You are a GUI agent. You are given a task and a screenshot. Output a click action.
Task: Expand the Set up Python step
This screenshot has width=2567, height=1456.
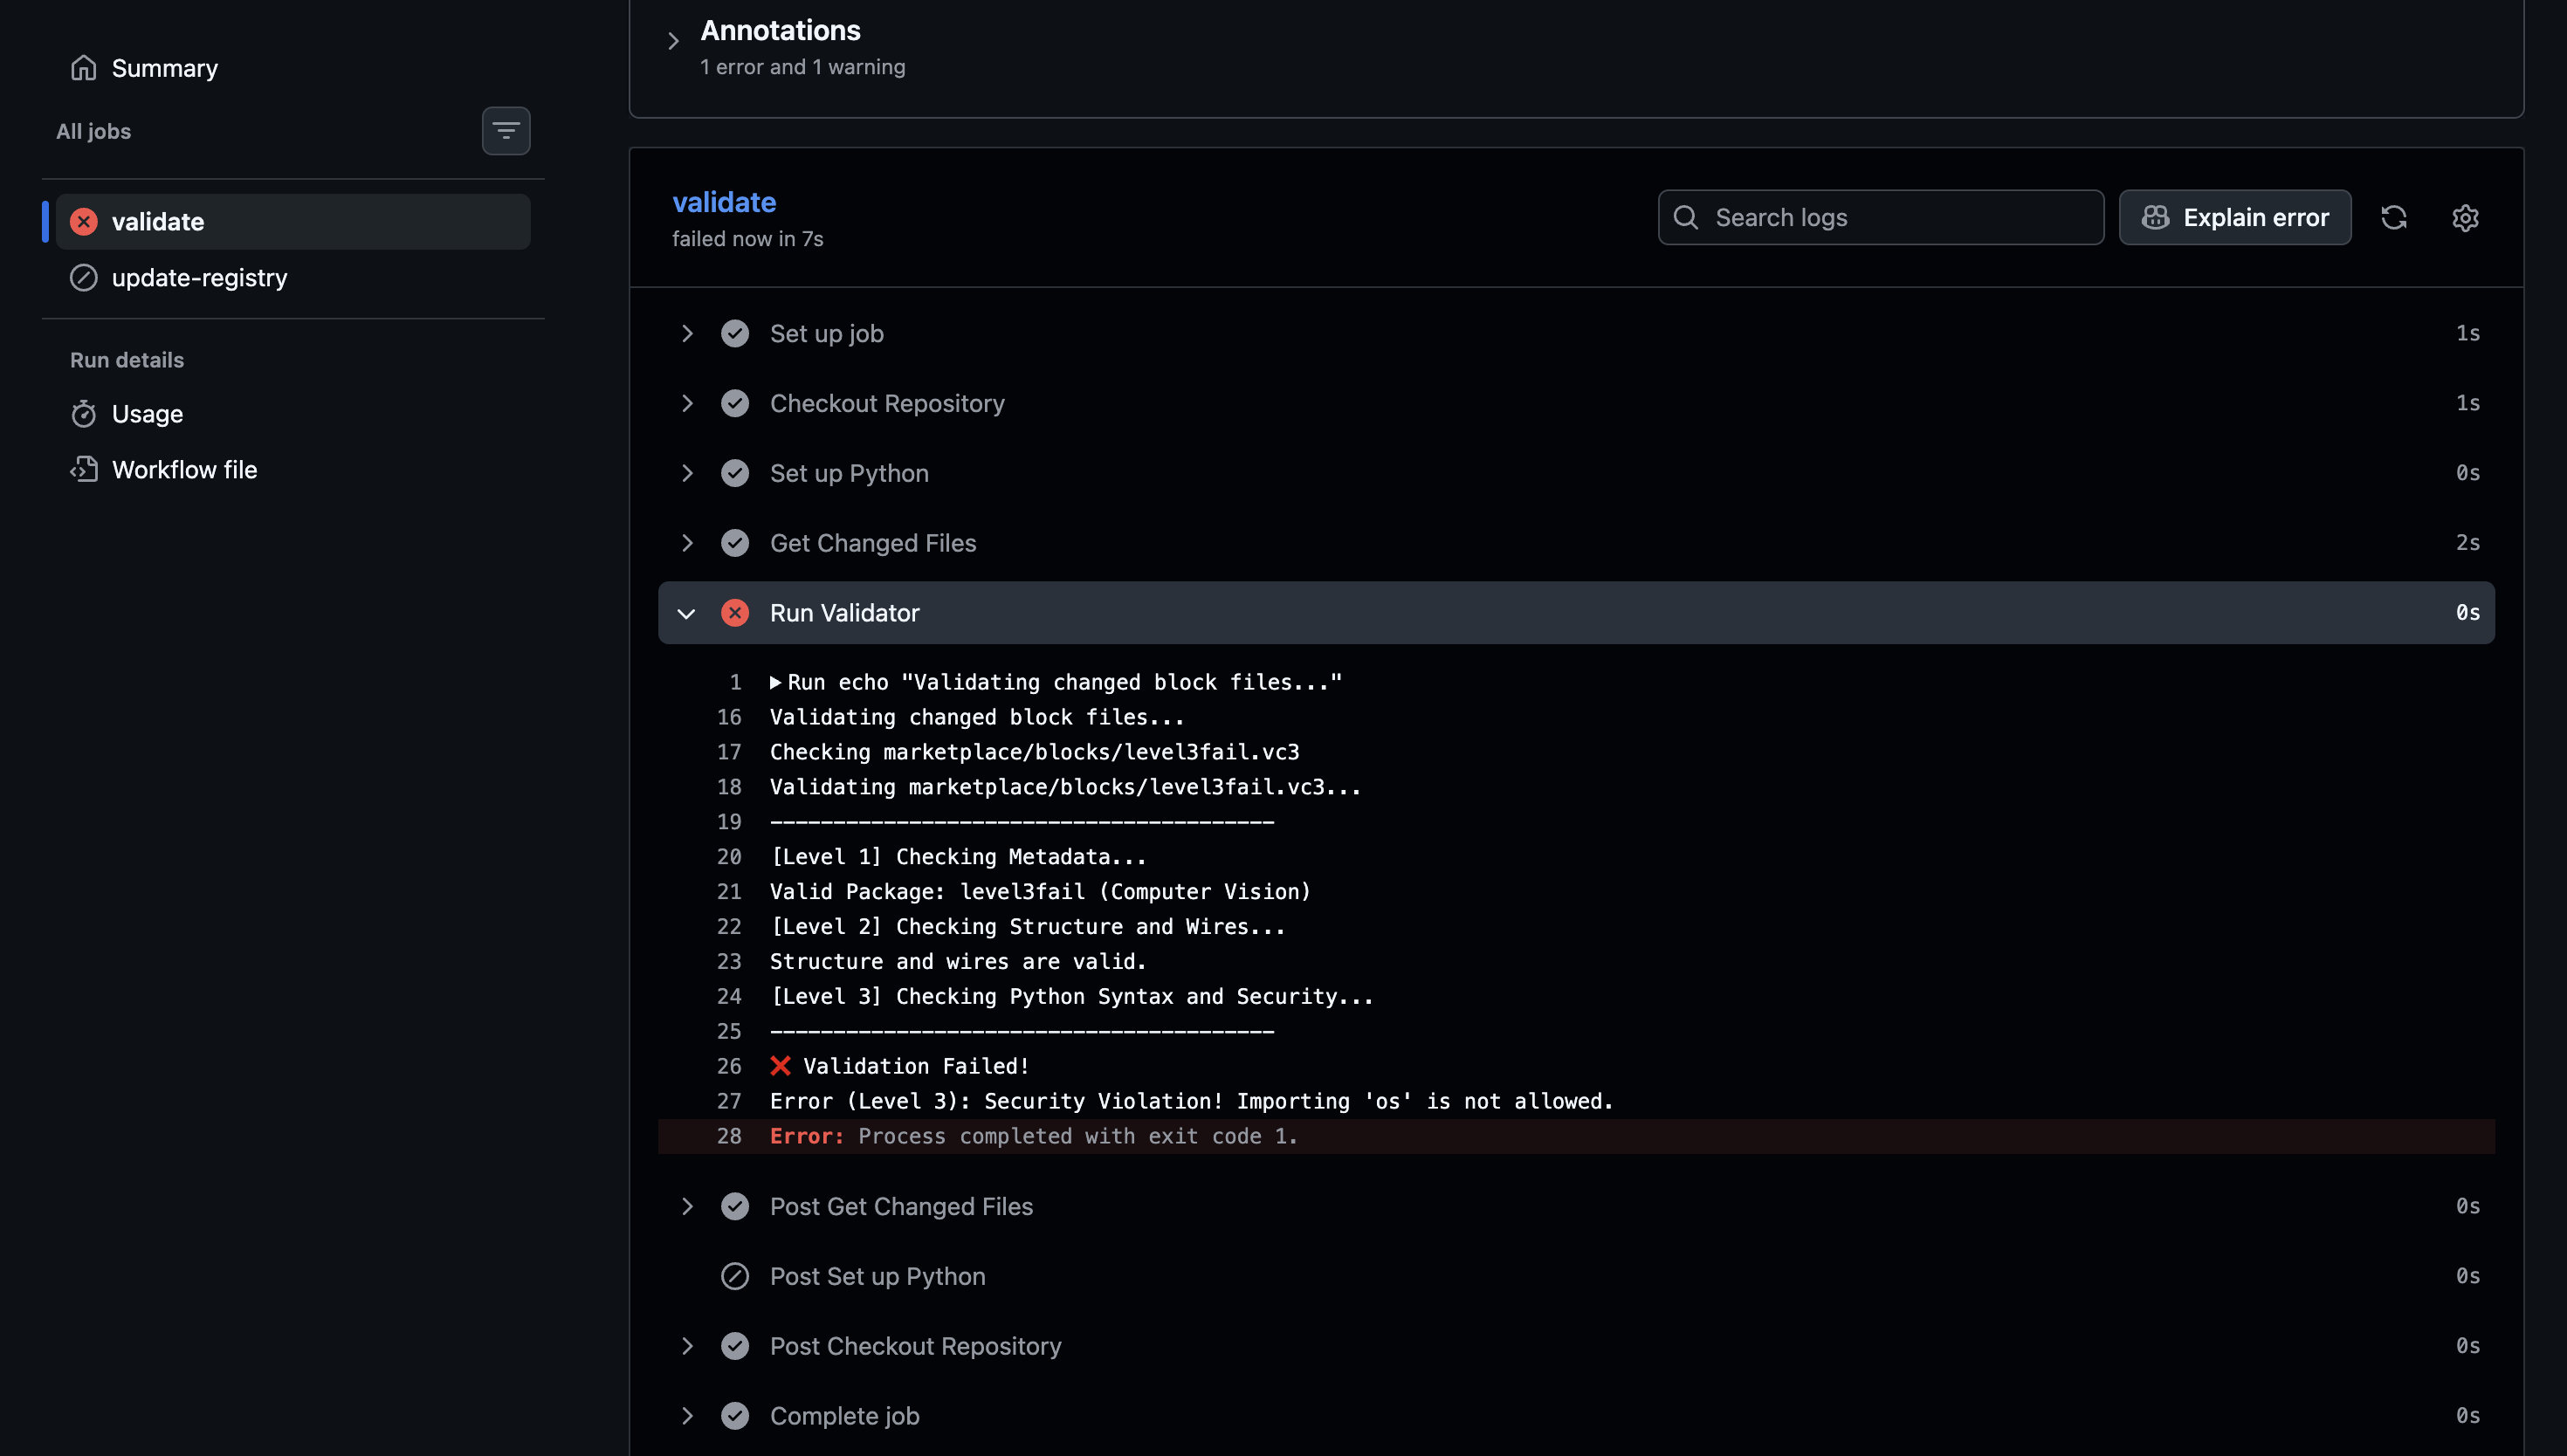coord(687,473)
